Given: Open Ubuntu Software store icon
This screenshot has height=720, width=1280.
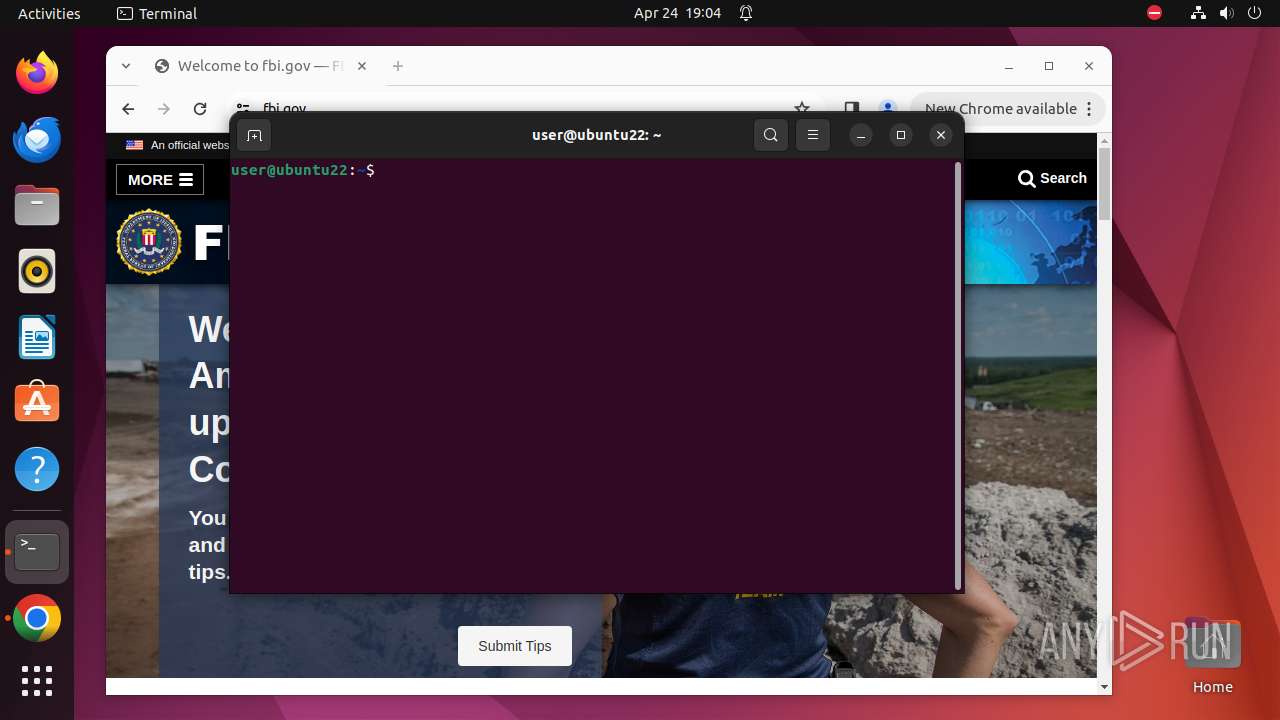Looking at the screenshot, I should coord(37,403).
